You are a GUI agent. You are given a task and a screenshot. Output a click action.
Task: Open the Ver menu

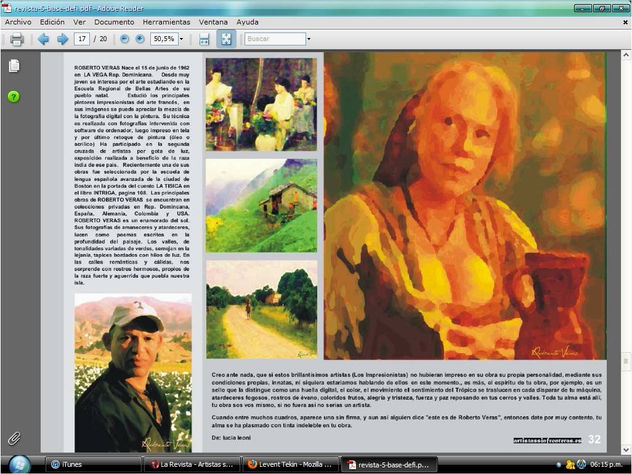[79, 22]
